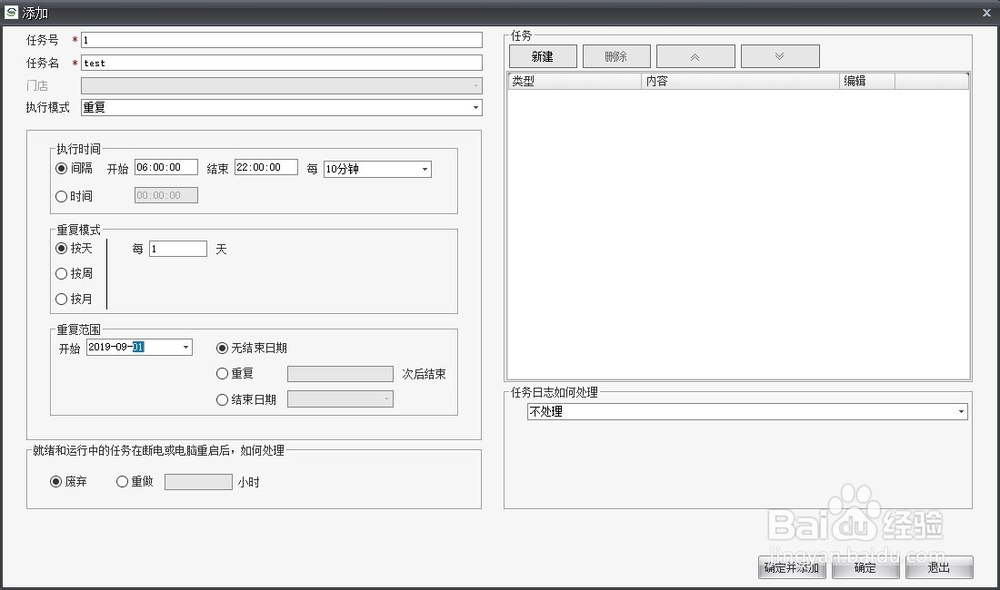
Task: Click the 确定 button
Action: pos(865,568)
